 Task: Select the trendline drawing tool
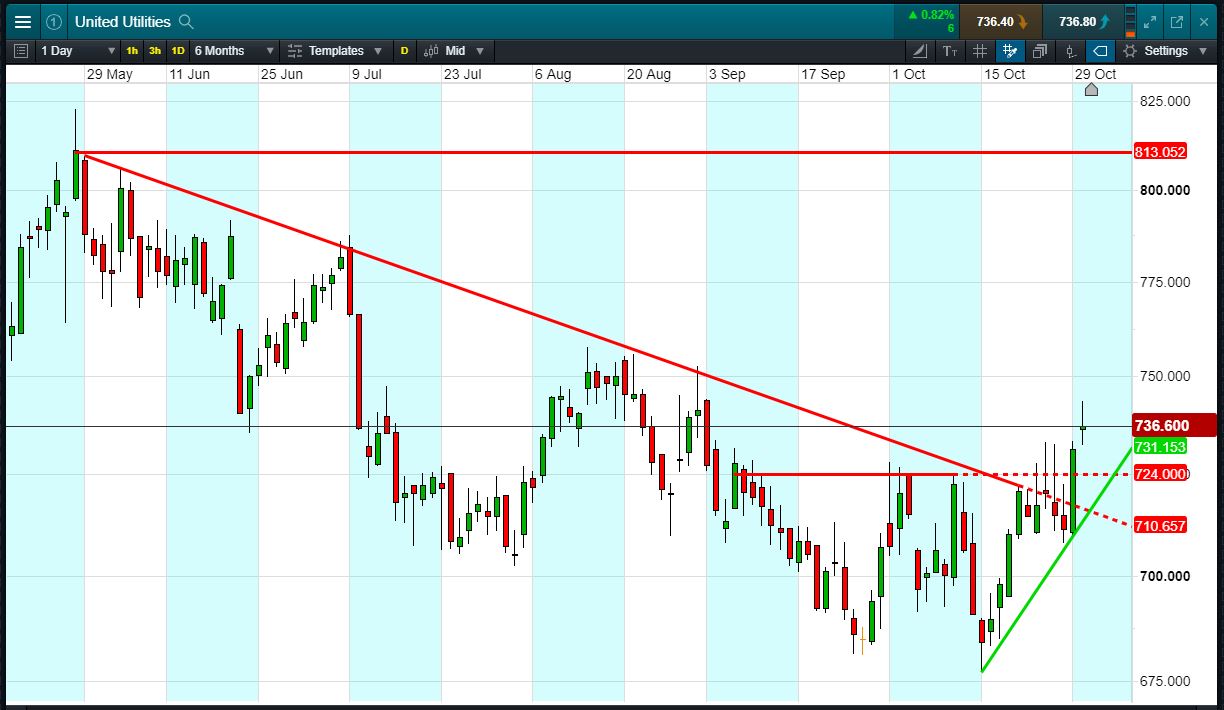[x=920, y=51]
